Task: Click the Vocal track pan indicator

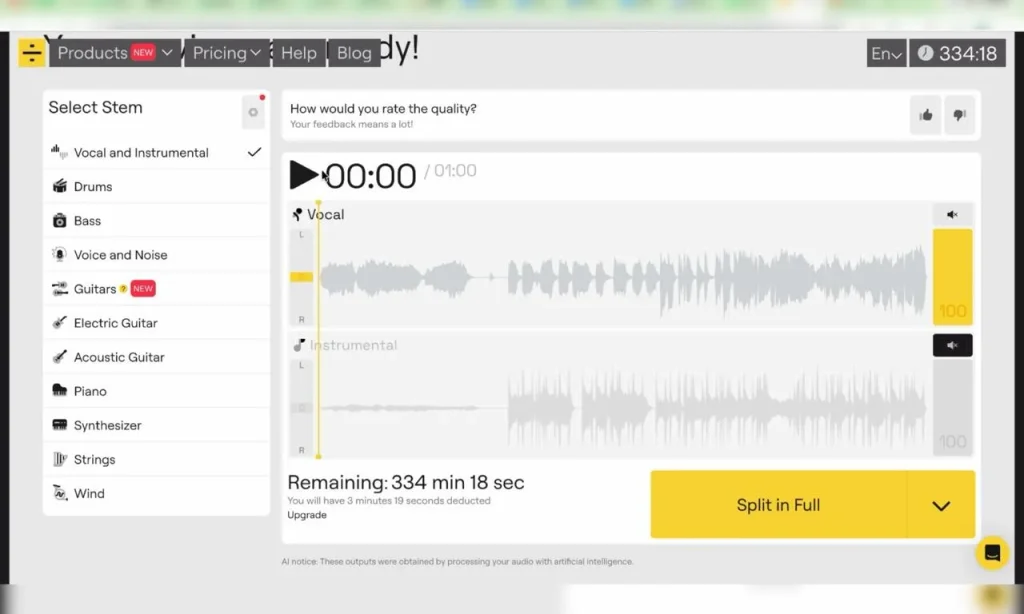Action: coord(301,277)
